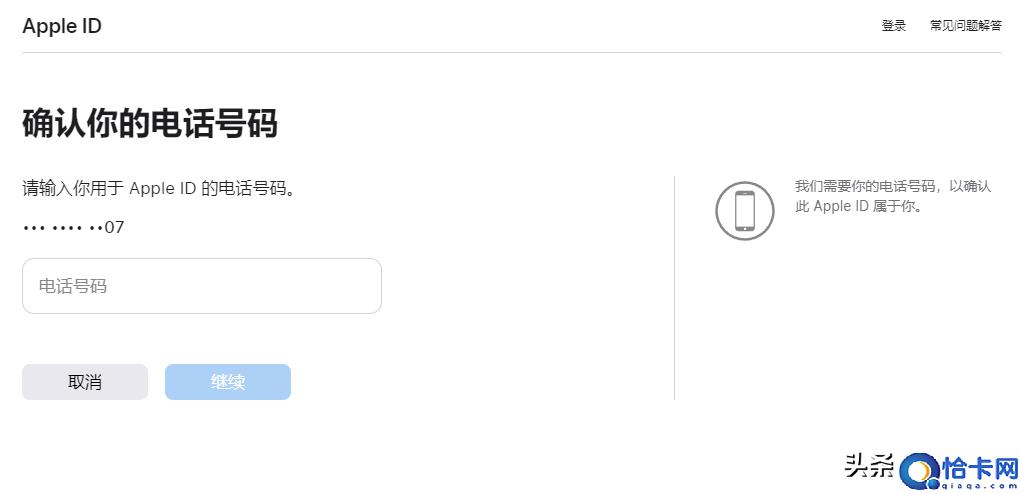The width and height of the screenshot is (1021, 494).
Task: Select the 确认你的电话号码 heading
Action: (150, 124)
